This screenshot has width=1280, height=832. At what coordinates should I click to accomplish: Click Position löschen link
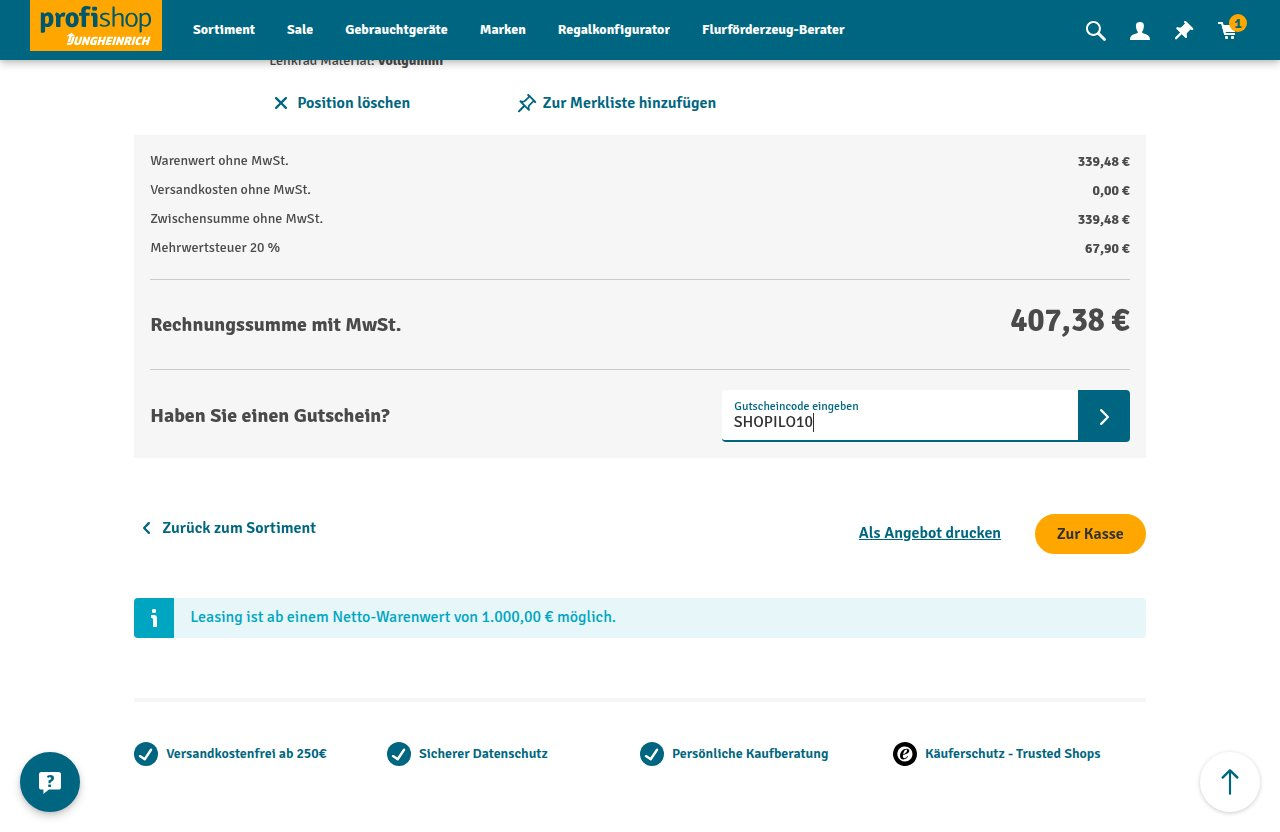[353, 103]
